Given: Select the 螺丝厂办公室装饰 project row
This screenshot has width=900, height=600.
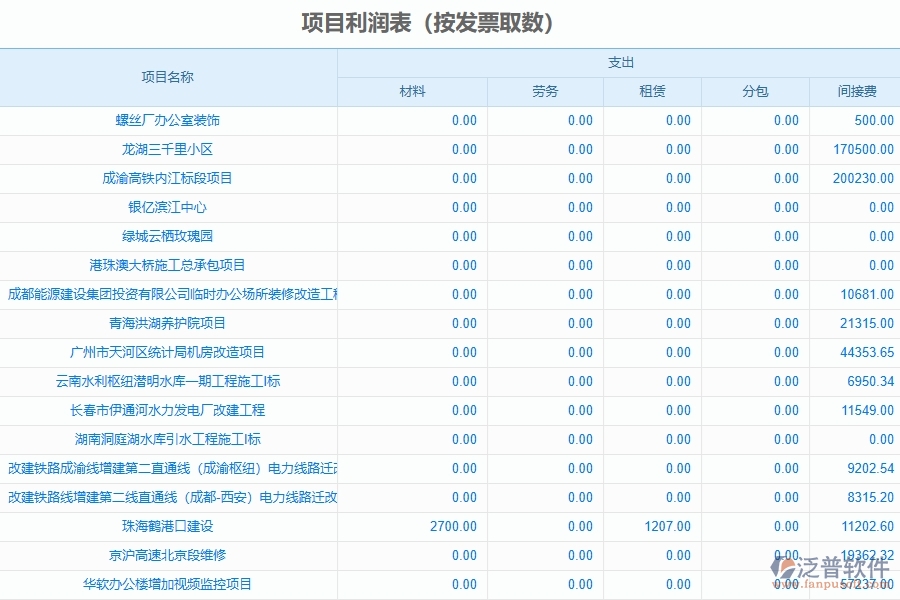Looking at the screenshot, I should pyautogui.click(x=169, y=119).
